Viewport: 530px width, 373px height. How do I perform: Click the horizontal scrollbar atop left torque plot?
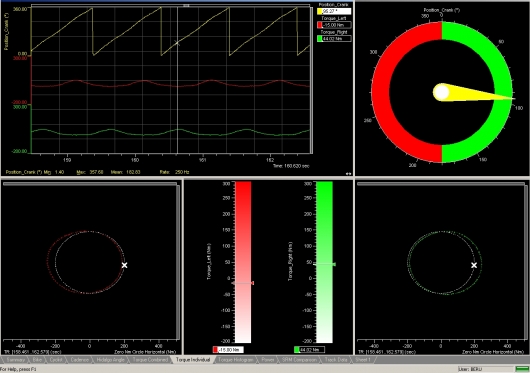pos(90,184)
